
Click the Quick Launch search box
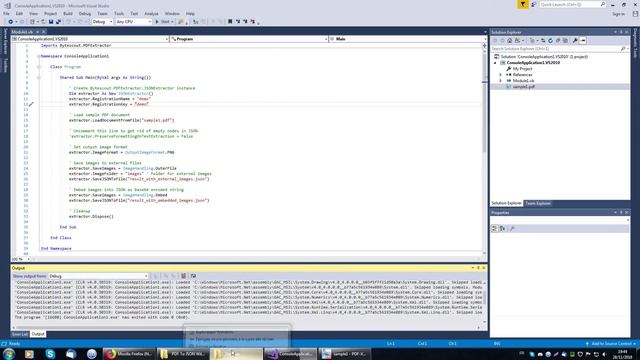click(x=573, y=4)
